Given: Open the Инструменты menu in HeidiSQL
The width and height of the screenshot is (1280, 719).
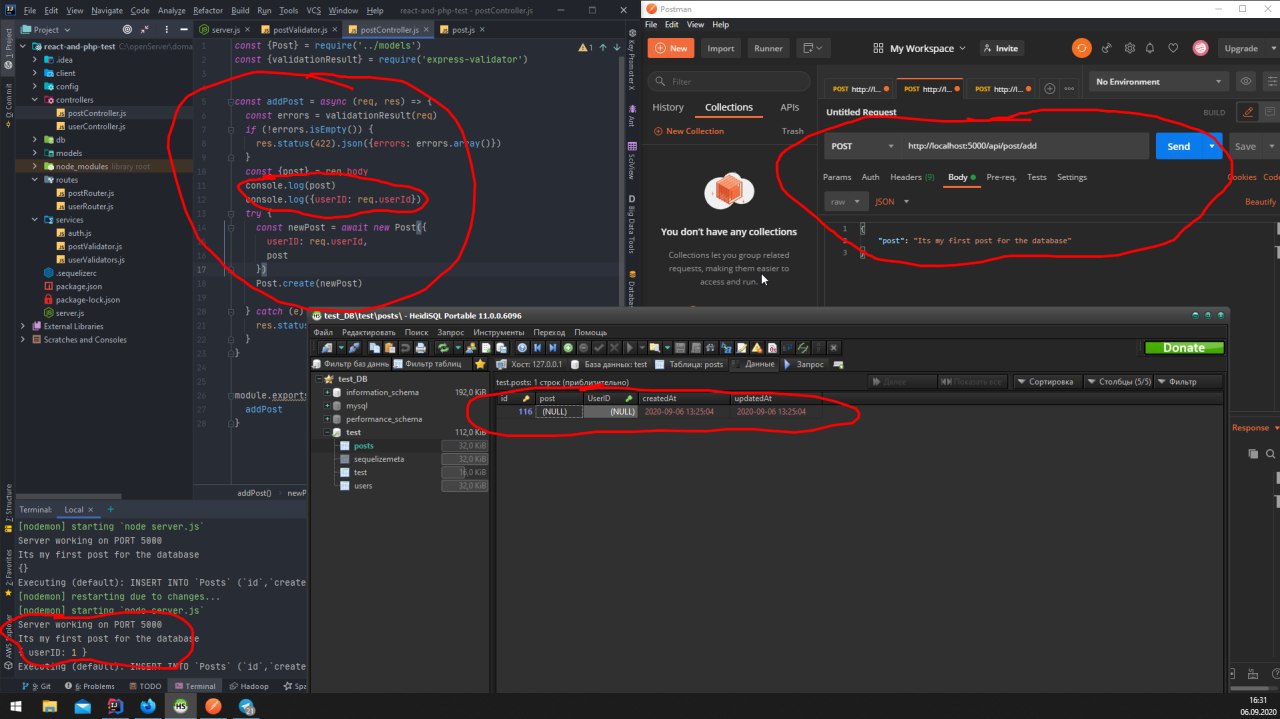Looking at the screenshot, I should (x=497, y=332).
